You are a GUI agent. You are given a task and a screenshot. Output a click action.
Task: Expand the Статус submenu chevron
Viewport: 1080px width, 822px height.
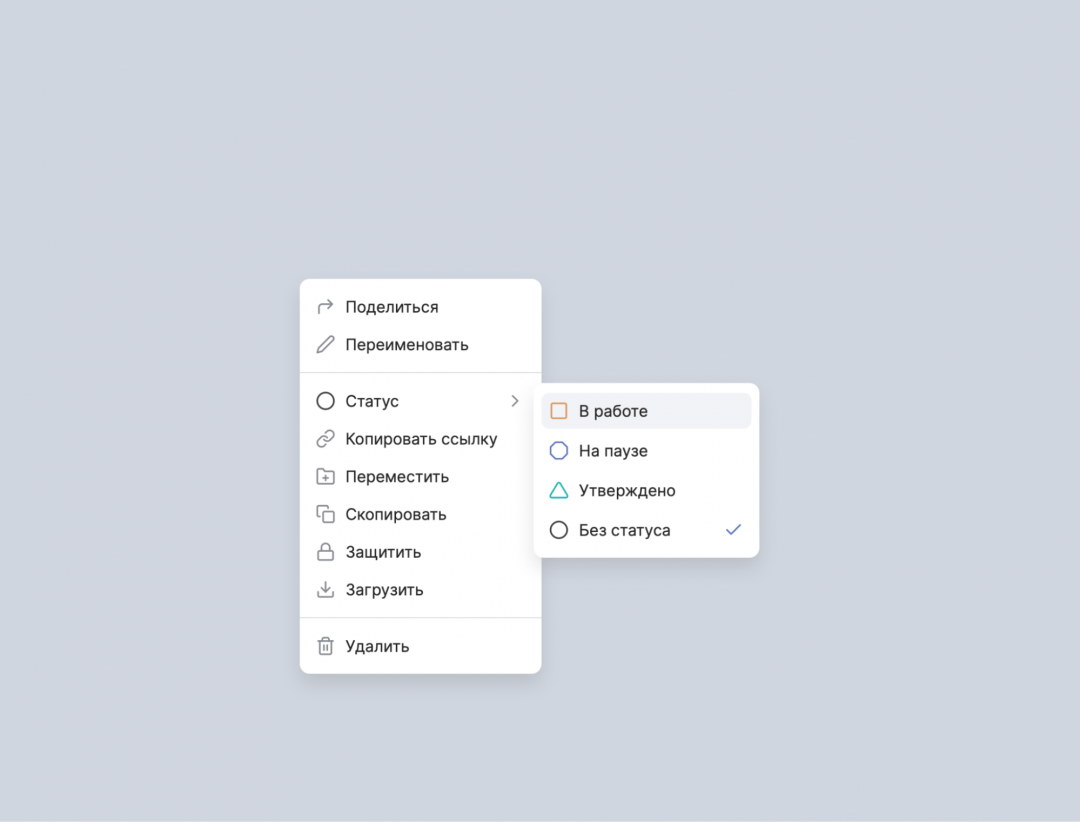tap(515, 401)
